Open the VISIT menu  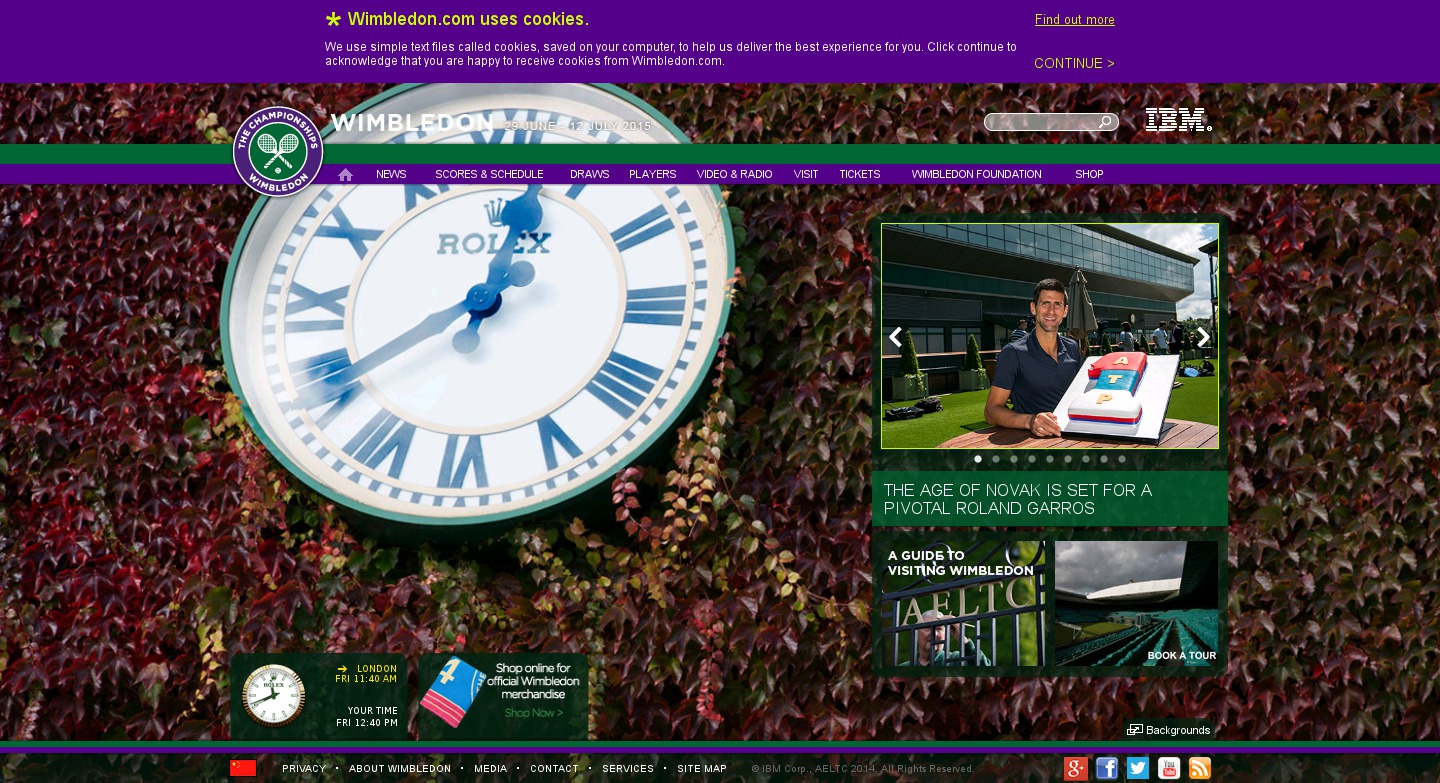tap(806, 174)
